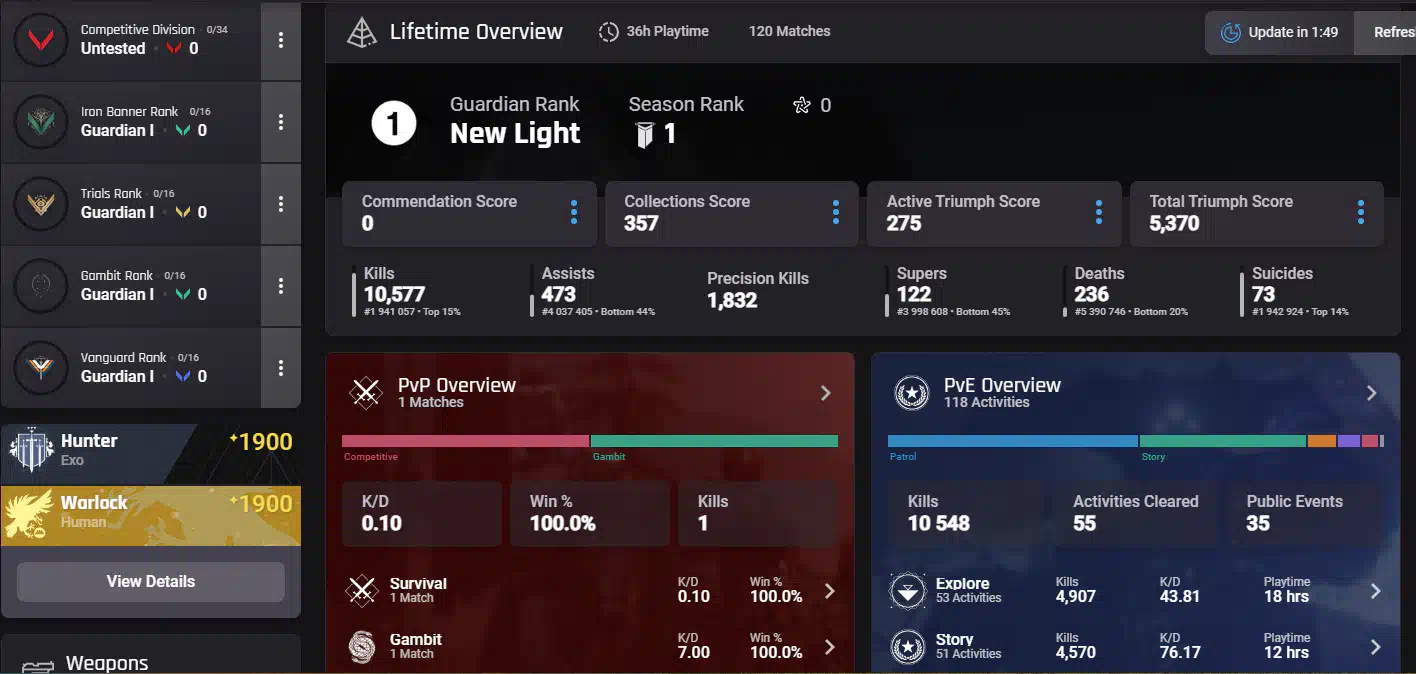The width and height of the screenshot is (1416, 674).
Task: Click the clock icon beside 36h Playtime
Action: [608, 32]
